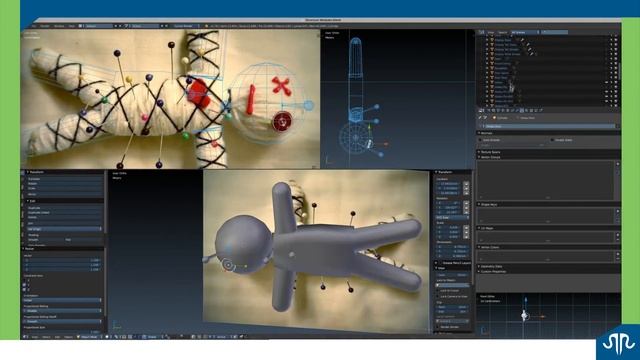Image resolution: width=640 pixels, height=360 pixels.
Task: Open the Physics properties tab icon
Action: (x=541, y=110)
